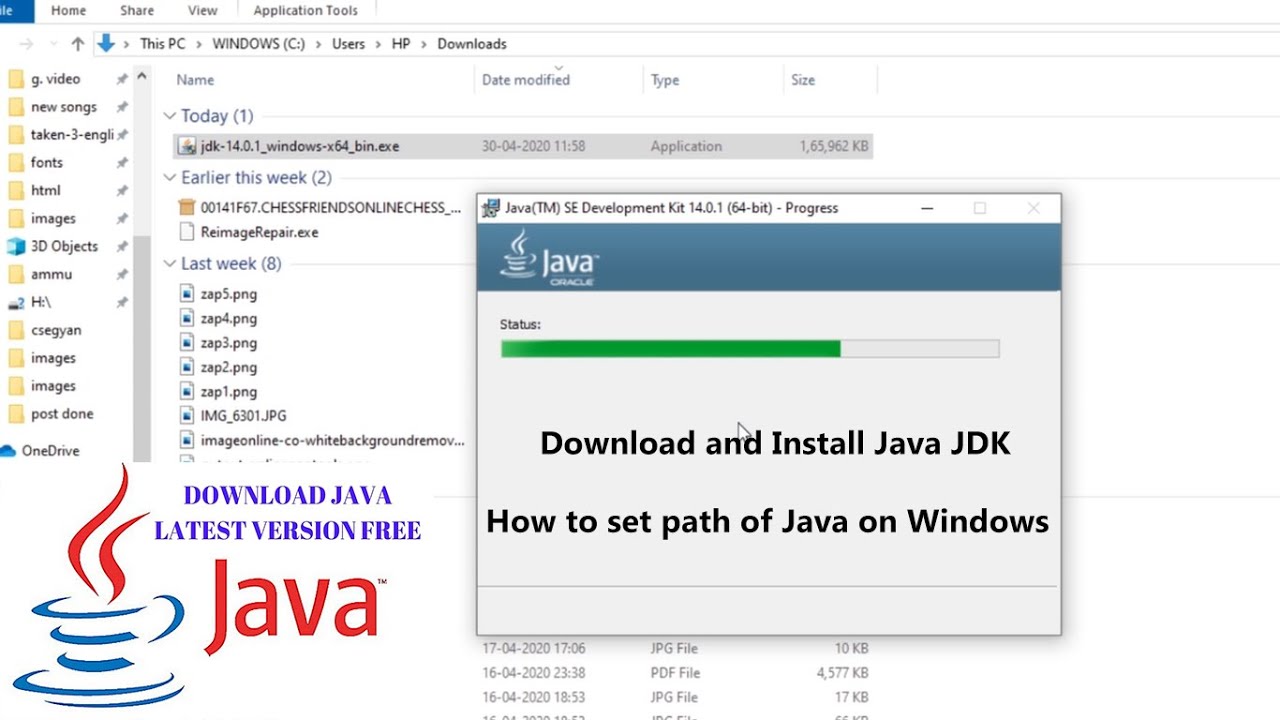Click the OneDrive cloud icon
The image size is (1280, 720).
tap(9, 451)
